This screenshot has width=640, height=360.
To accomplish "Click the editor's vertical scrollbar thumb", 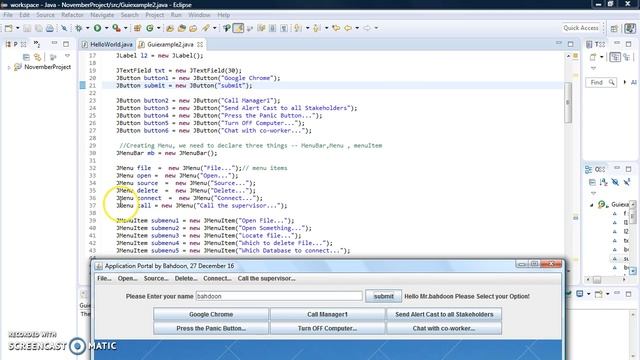I will tap(568, 102).
